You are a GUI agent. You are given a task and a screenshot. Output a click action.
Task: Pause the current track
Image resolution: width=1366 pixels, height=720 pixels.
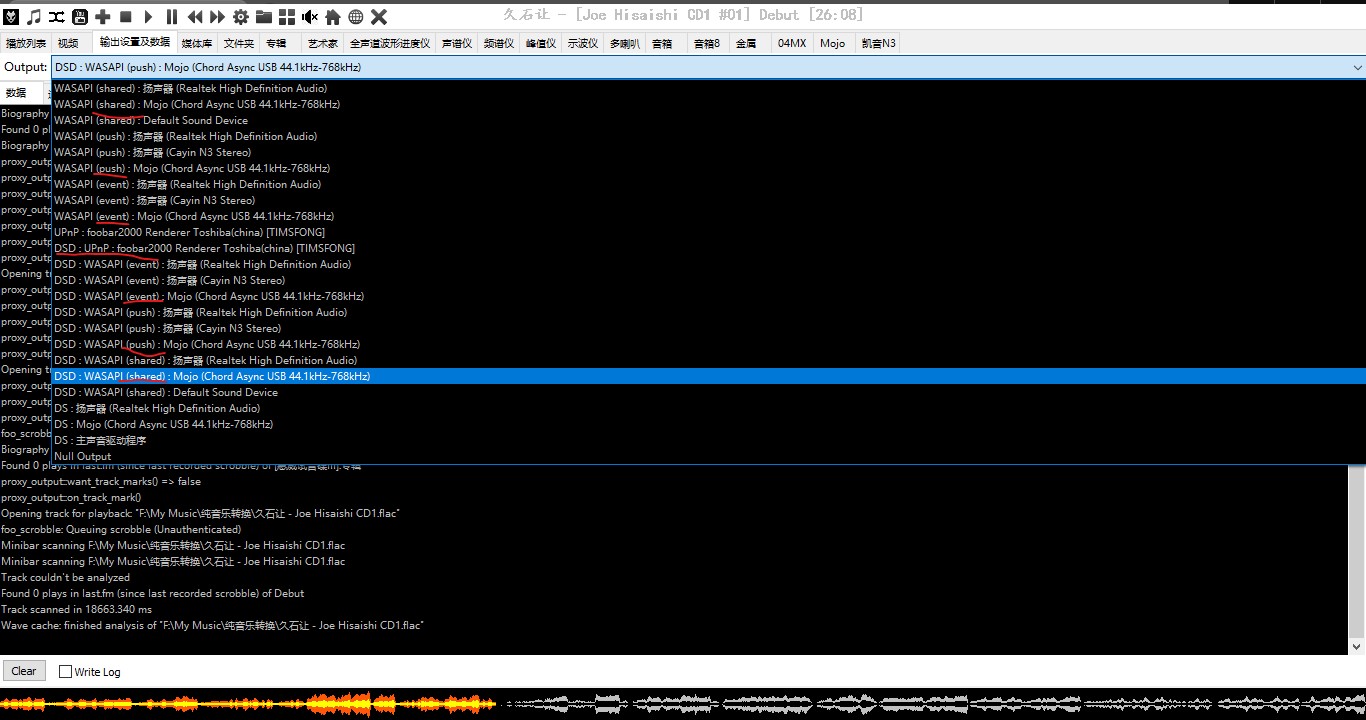tap(171, 16)
